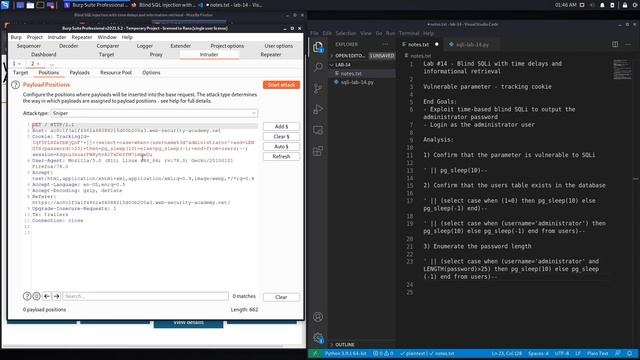Click the Clear button beside search matches
640x360 pixels.
(x=281, y=297)
